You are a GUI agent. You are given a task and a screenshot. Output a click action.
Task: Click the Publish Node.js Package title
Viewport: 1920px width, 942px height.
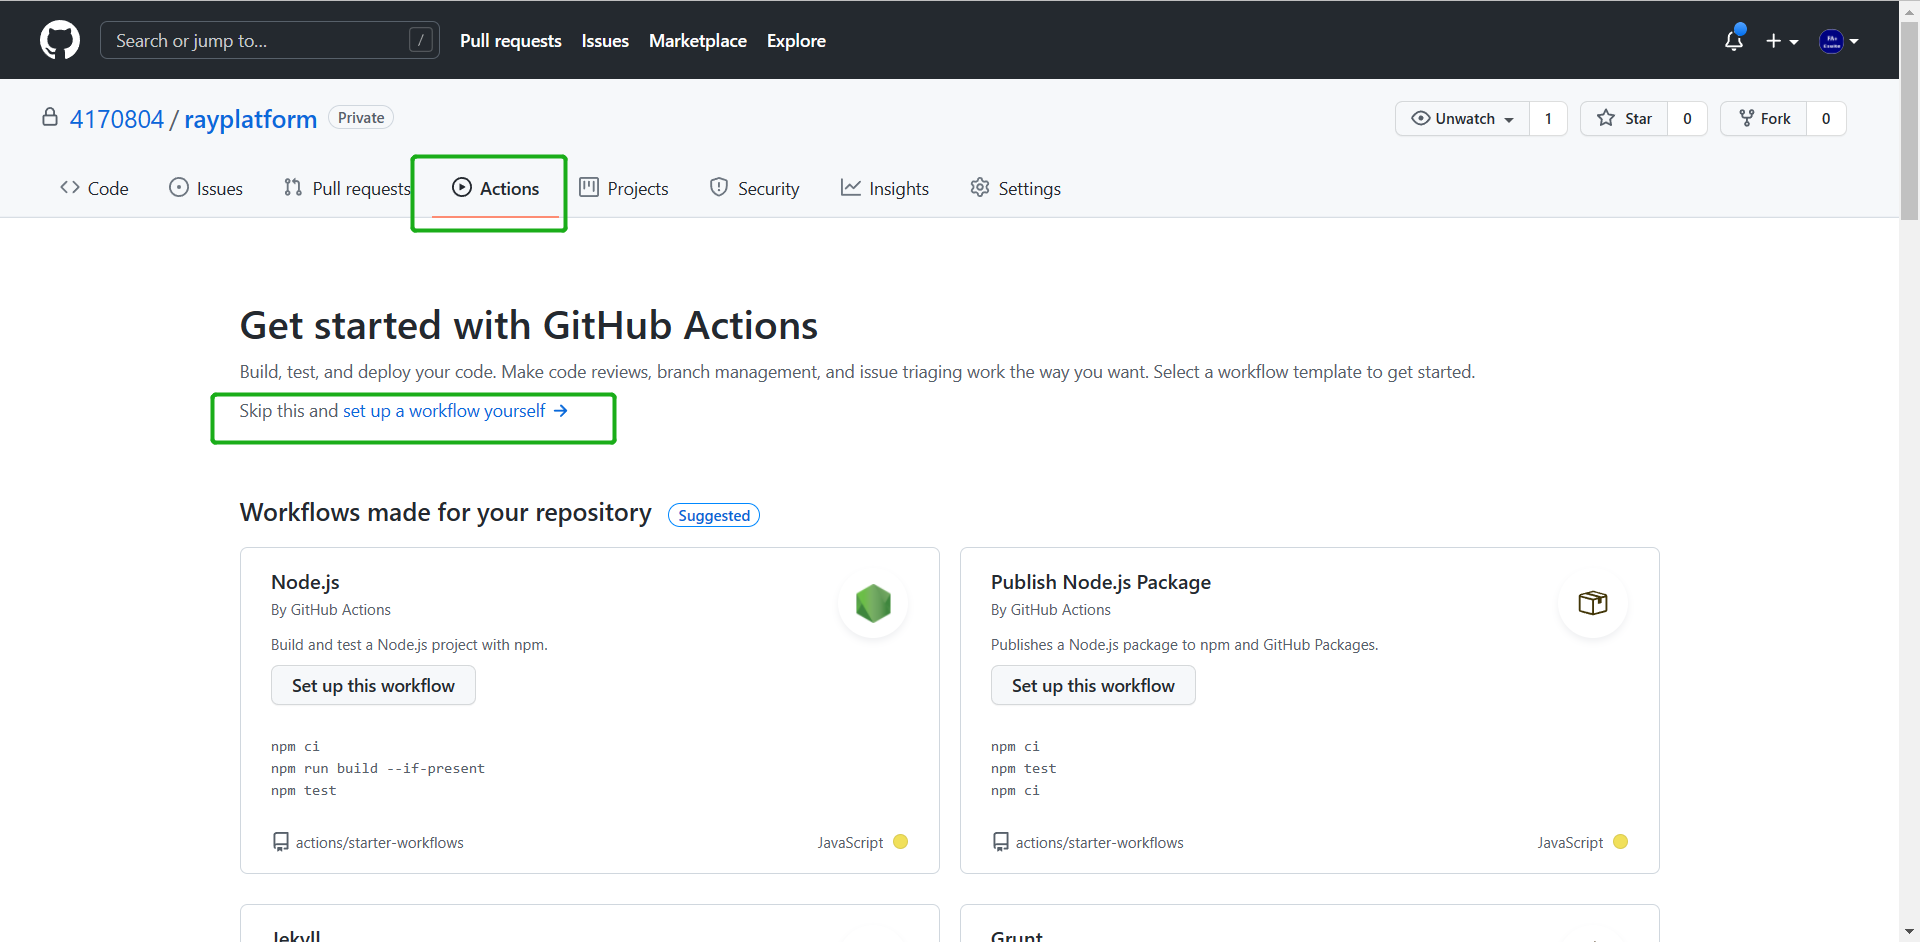coord(1101,582)
